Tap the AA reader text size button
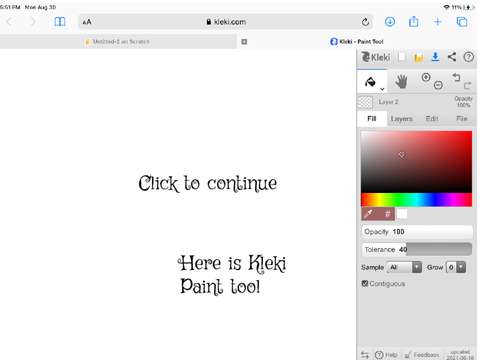This screenshot has width=480, height=360. pos(87,22)
